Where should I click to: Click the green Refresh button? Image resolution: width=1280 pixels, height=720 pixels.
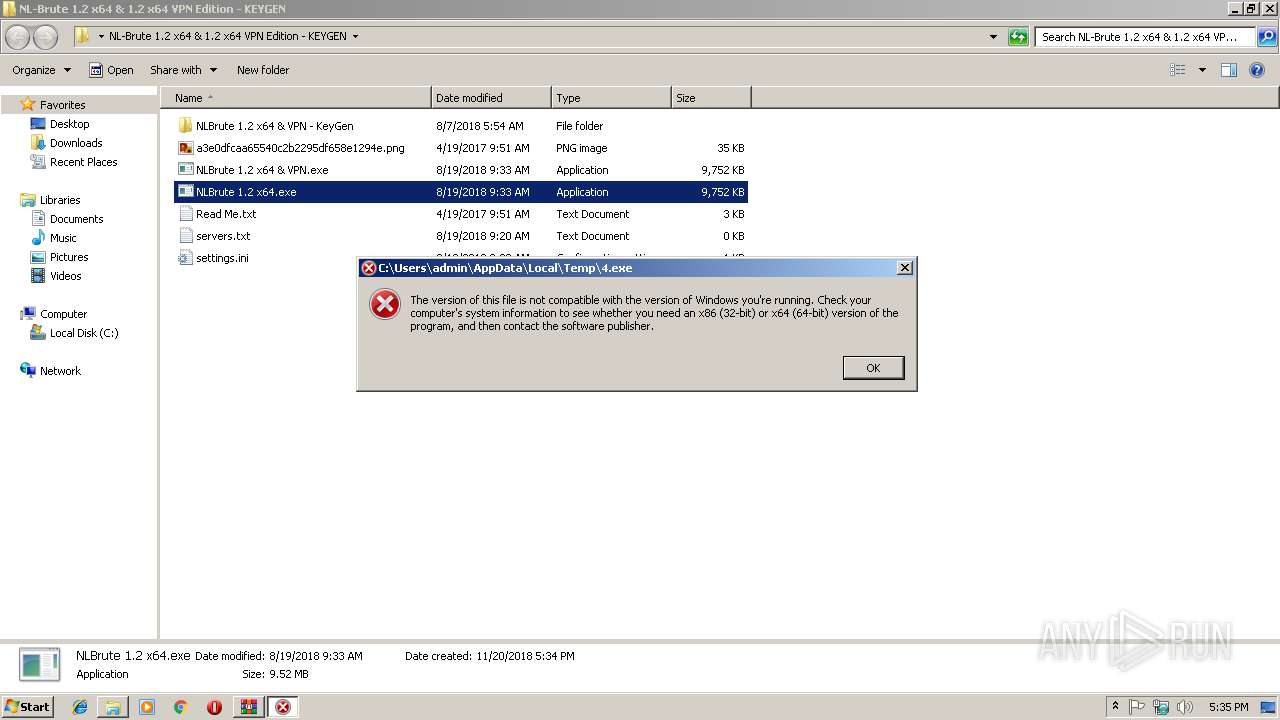pyautogui.click(x=1018, y=37)
